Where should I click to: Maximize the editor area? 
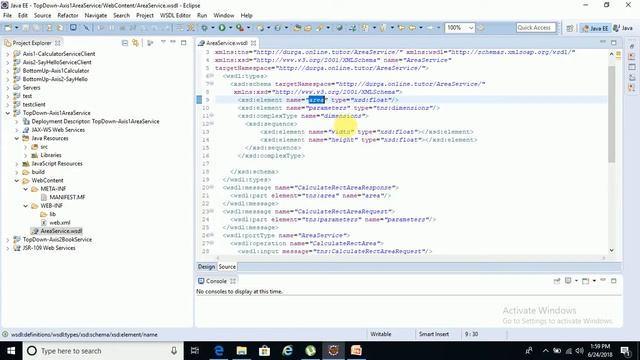(x=613, y=42)
